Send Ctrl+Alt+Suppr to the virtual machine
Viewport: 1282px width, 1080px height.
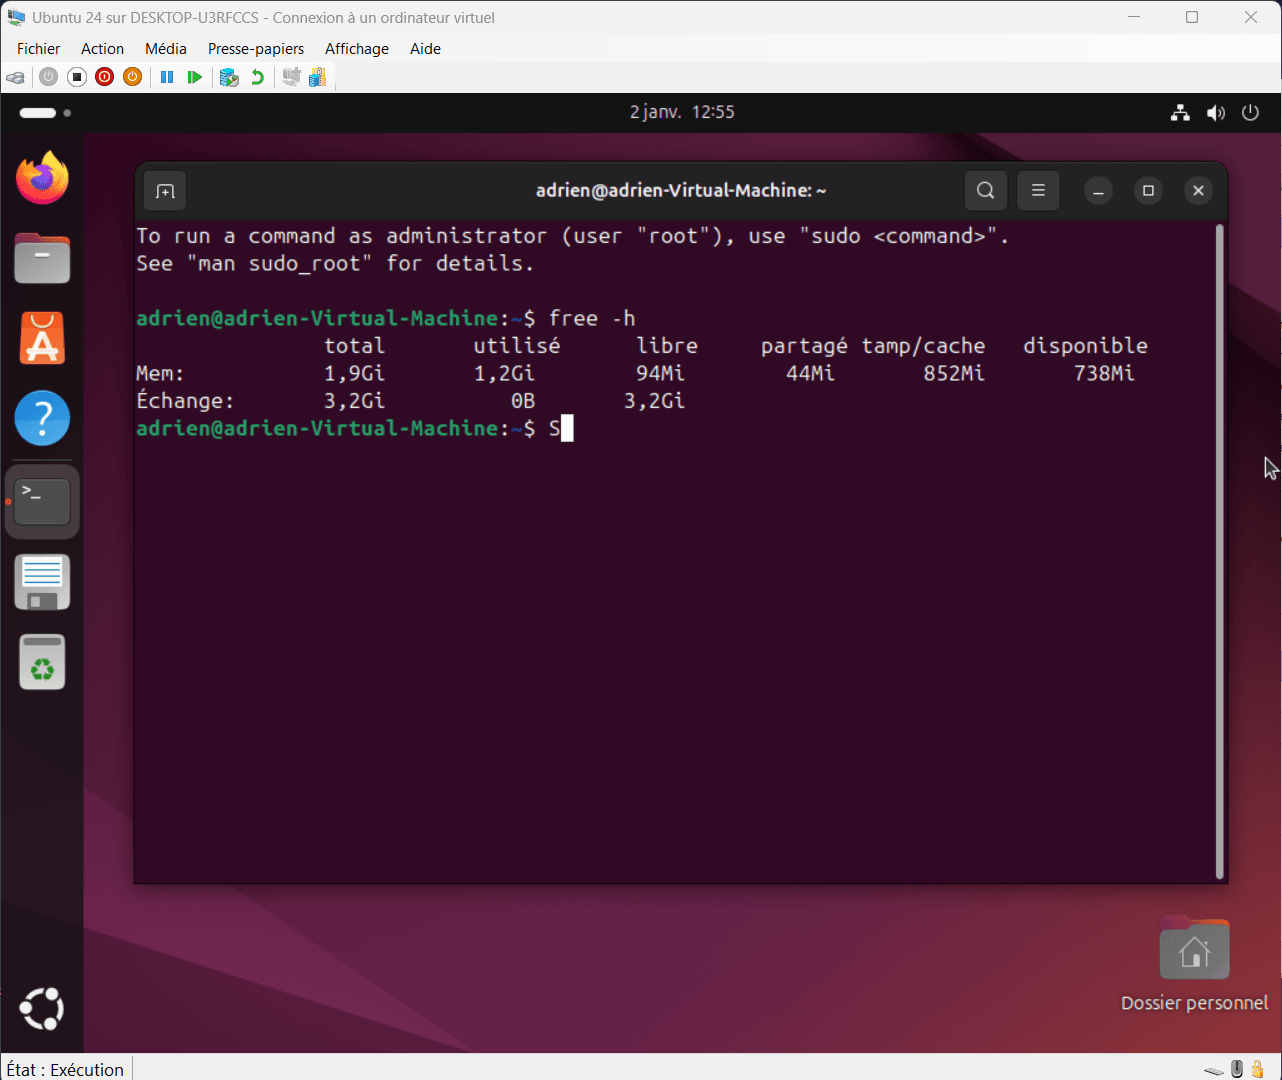pyautogui.click(x=15, y=77)
